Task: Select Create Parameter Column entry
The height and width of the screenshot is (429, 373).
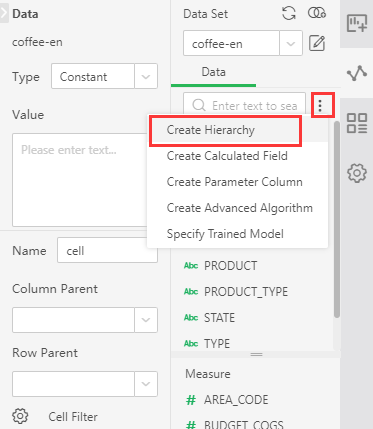Action: point(234,182)
